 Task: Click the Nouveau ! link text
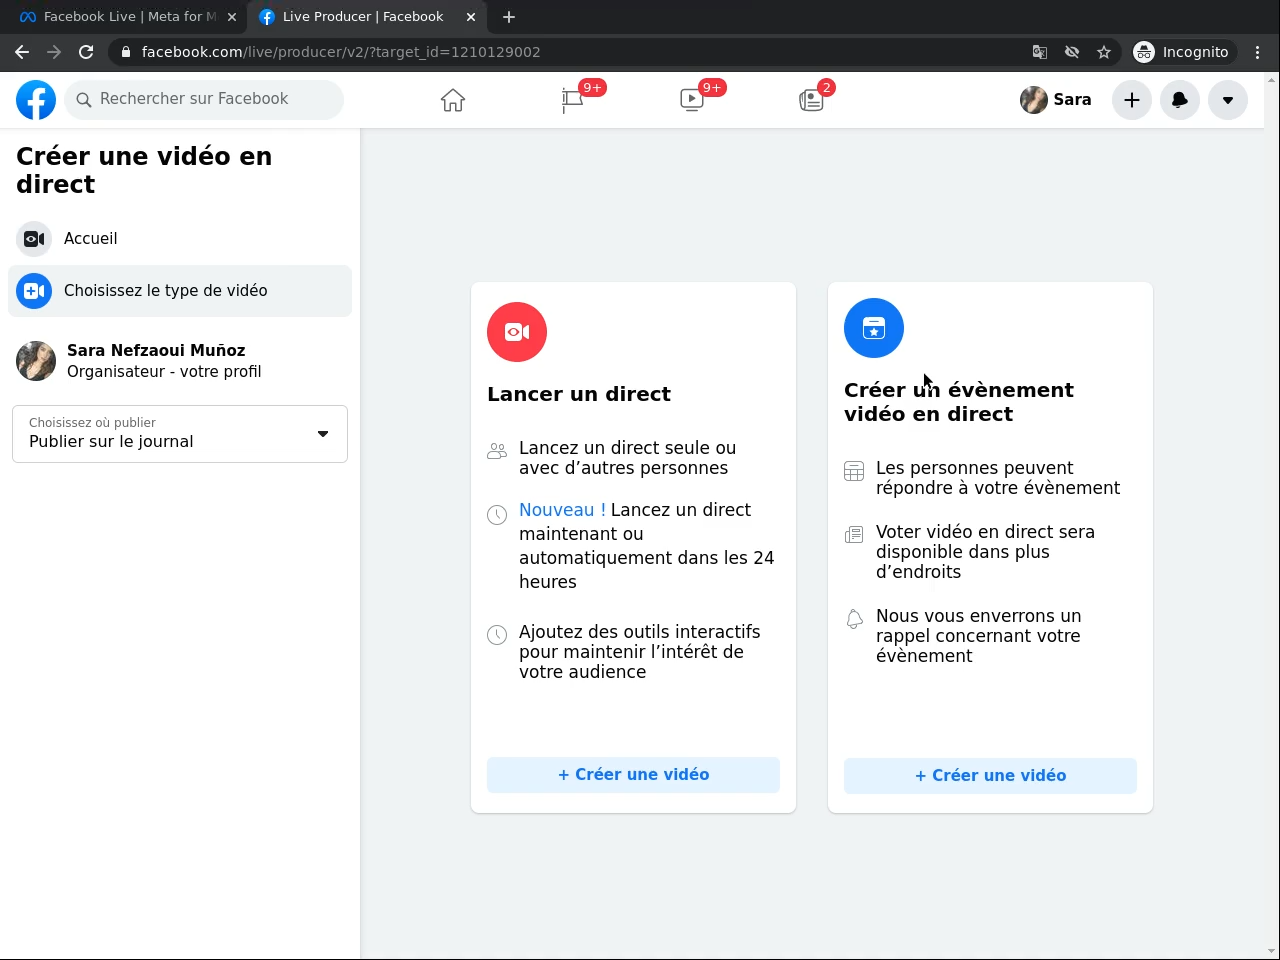tap(562, 510)
